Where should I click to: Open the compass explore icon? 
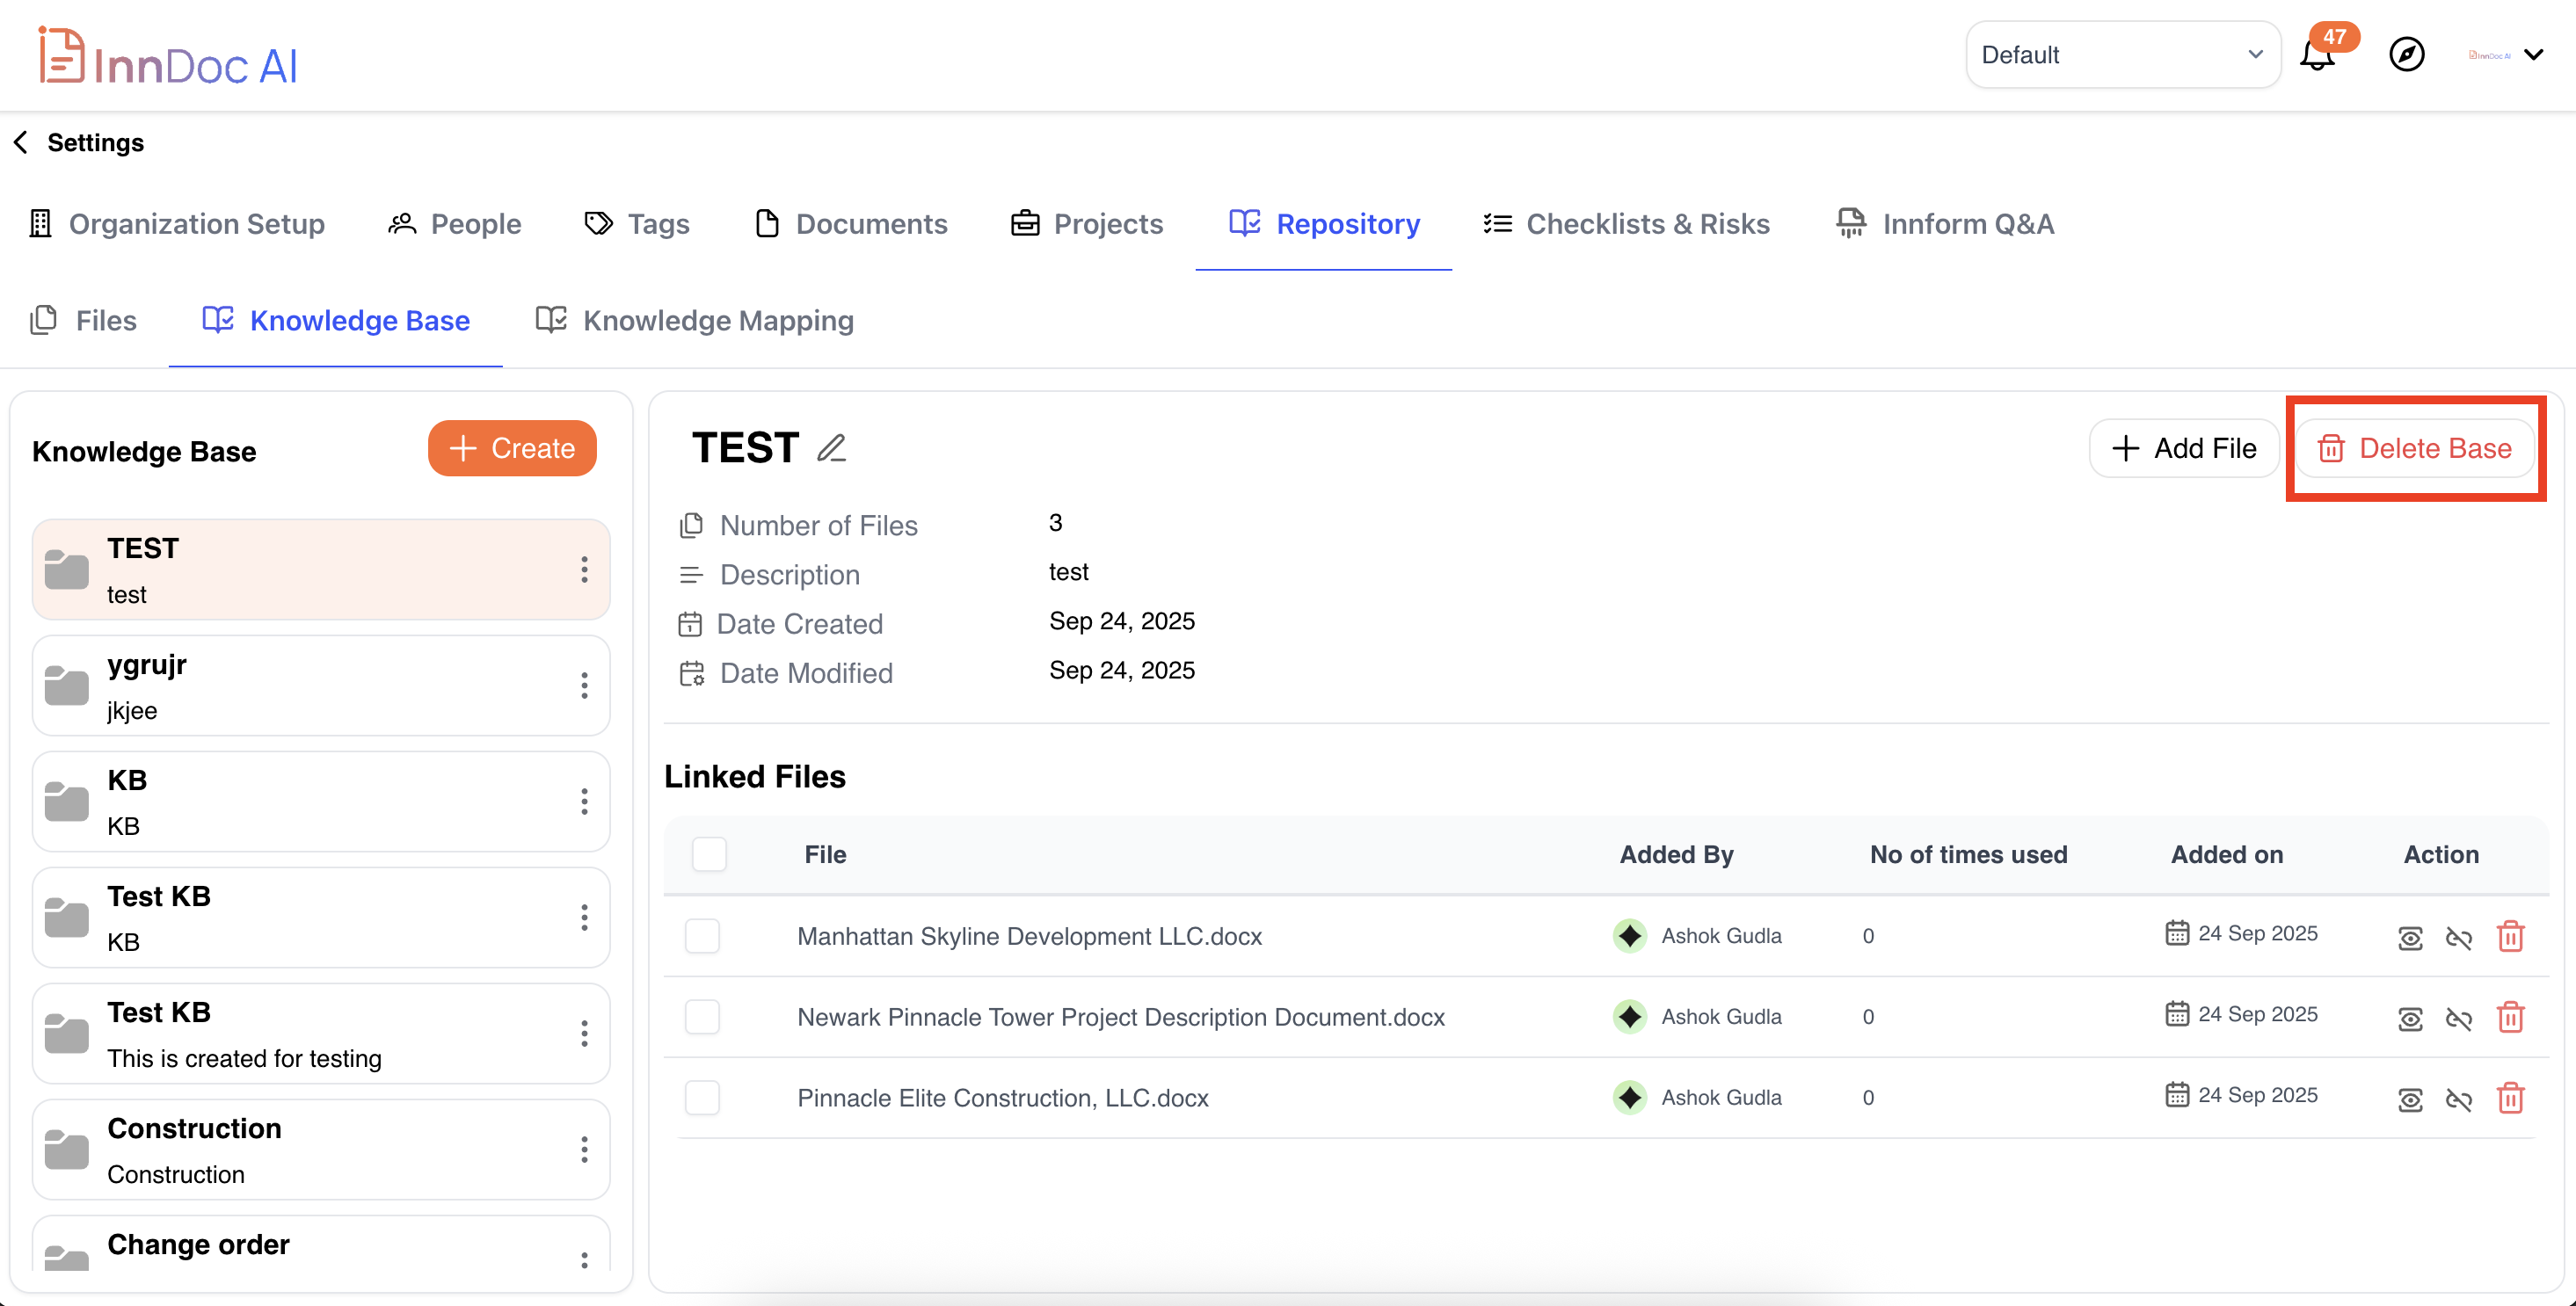tap(2406, 54)
